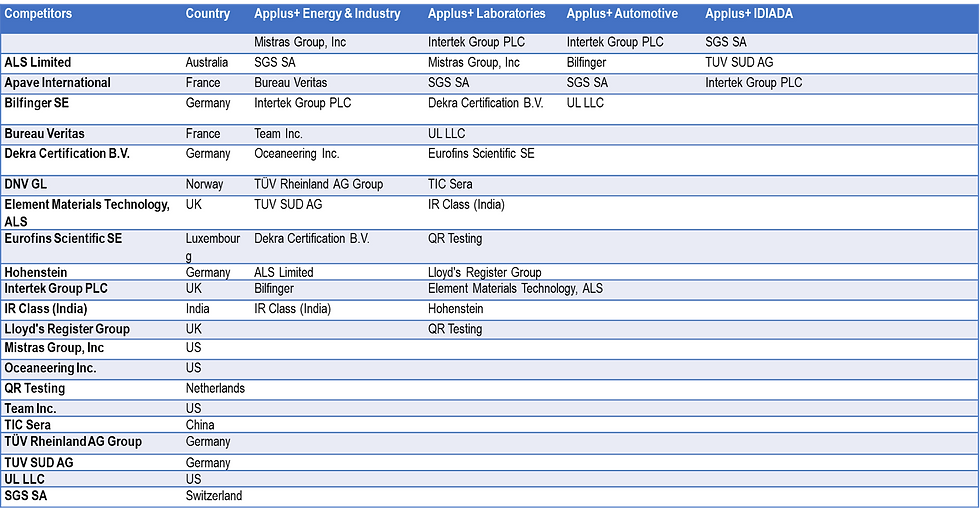
Task: Select SGS SA in the Competitors column
Action: (26, 496)
